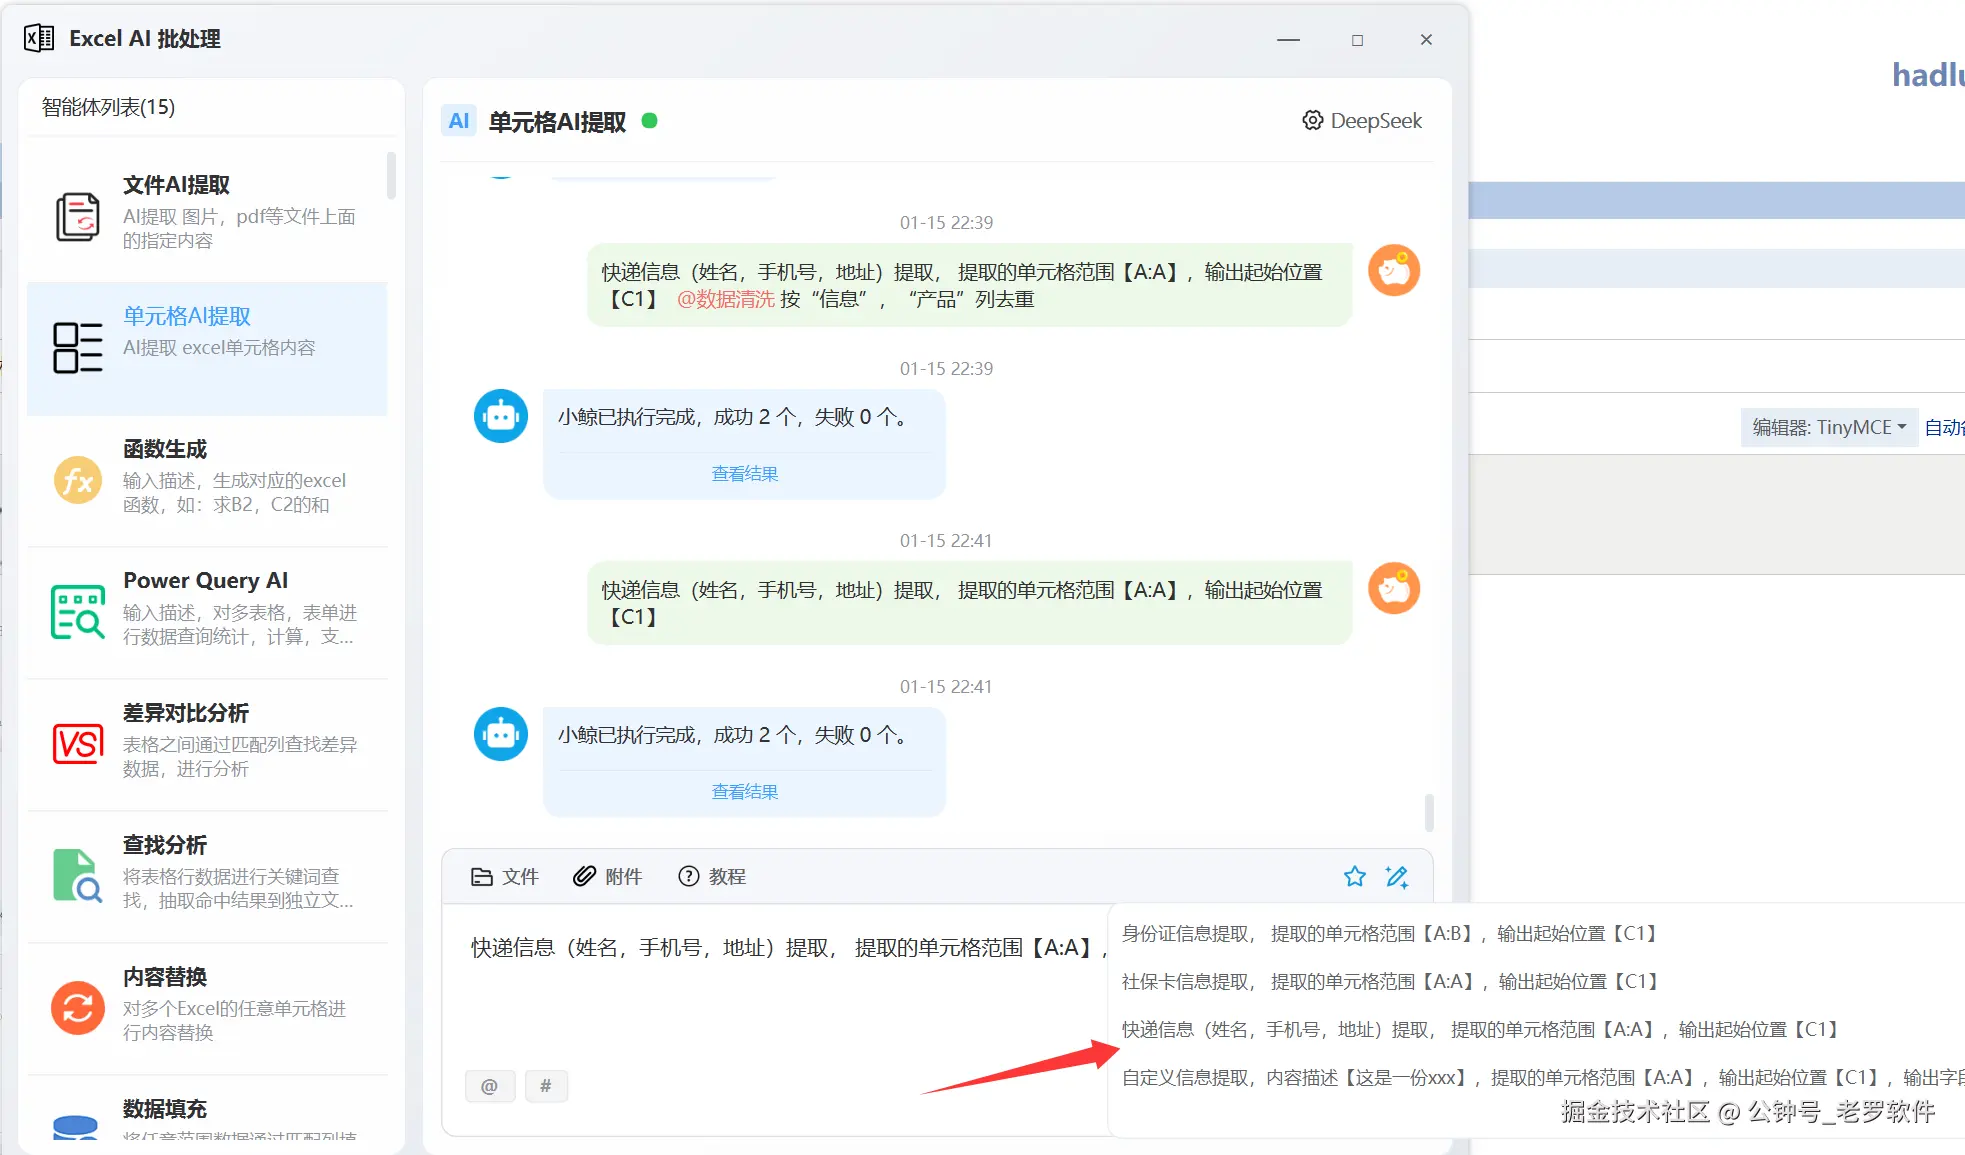Click the magic edit pen icon
Viewport: 1965px width, 1155px height.
(x=1397, y=877)
